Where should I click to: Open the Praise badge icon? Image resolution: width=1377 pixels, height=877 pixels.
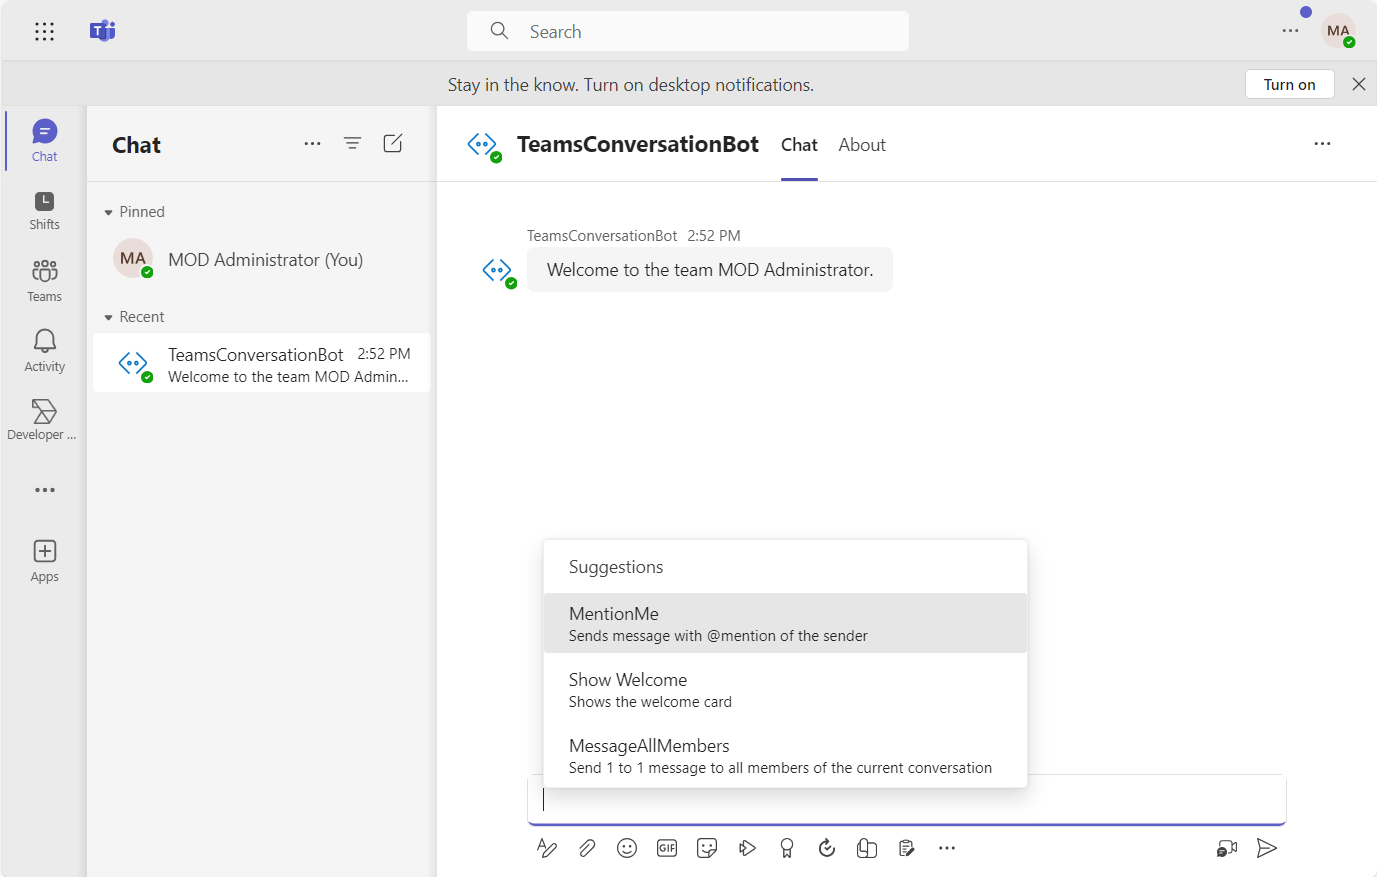tap(787, 848)
